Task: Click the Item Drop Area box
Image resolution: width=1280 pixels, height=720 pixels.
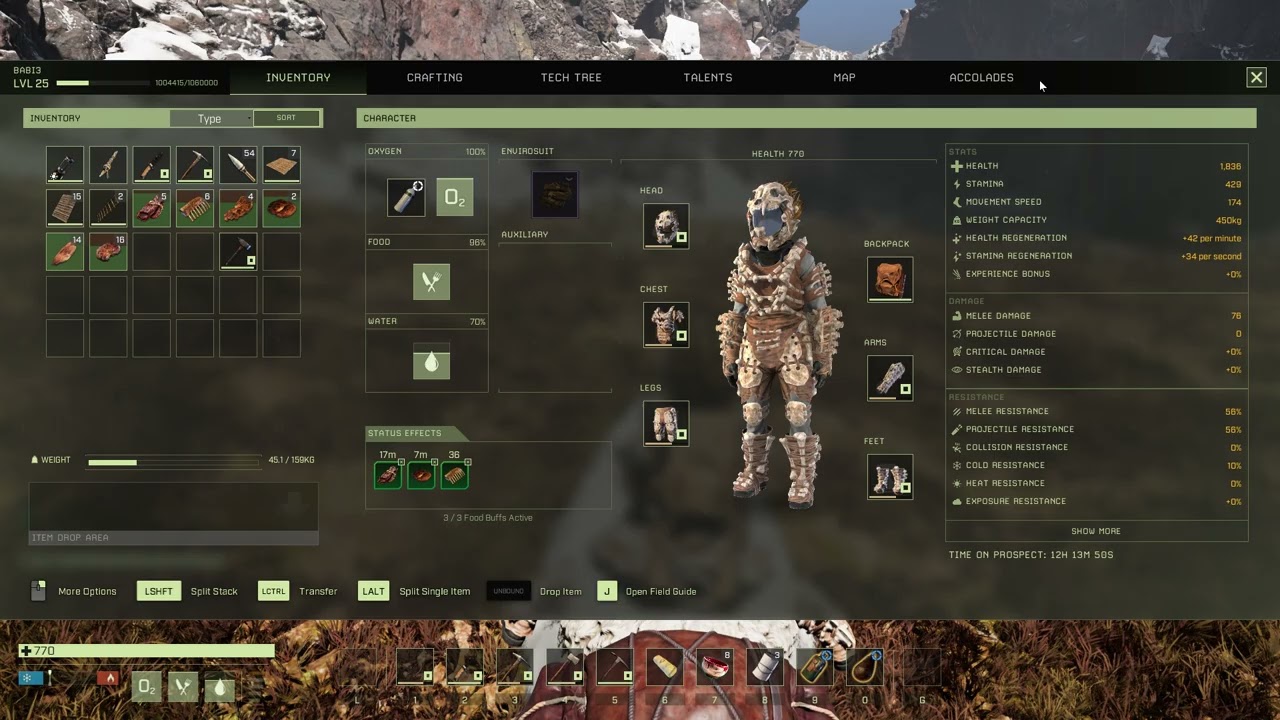Action: 173,514
